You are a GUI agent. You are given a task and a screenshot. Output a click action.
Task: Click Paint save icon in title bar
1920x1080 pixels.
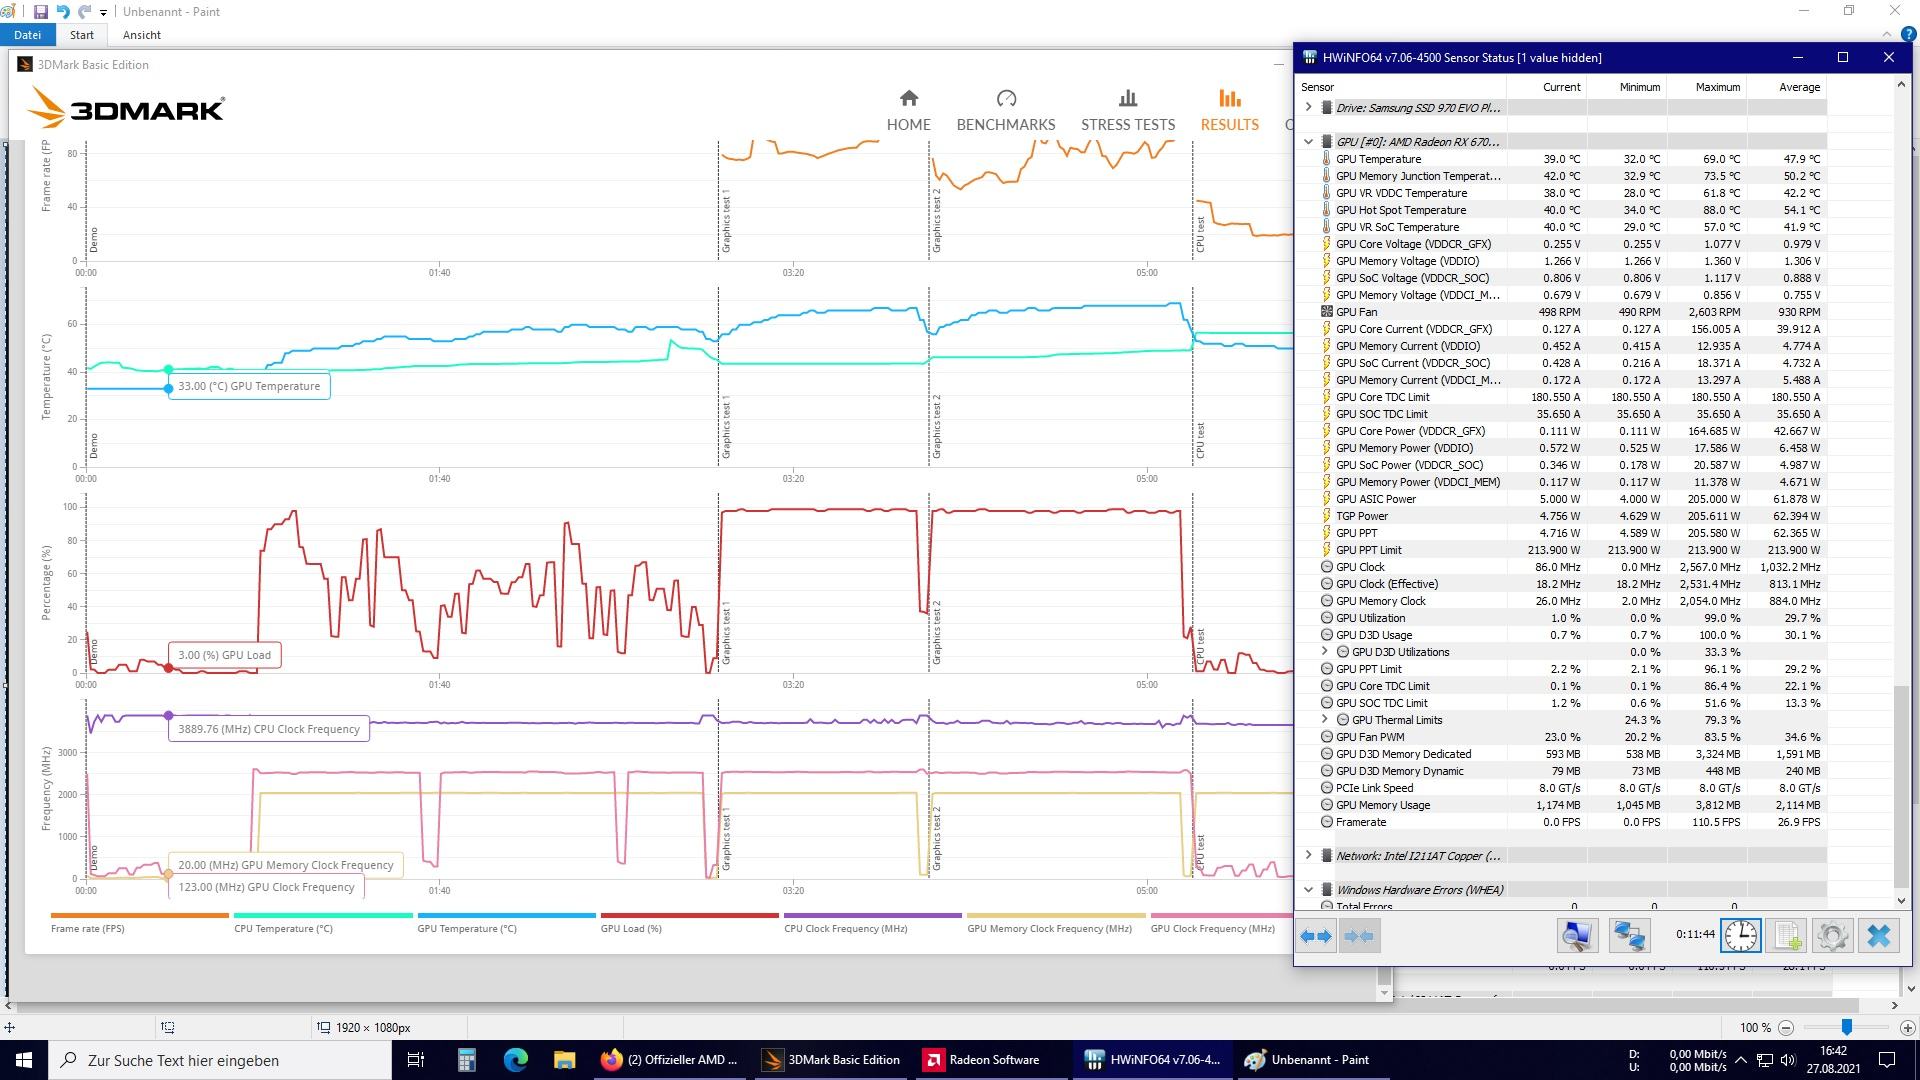41,12
